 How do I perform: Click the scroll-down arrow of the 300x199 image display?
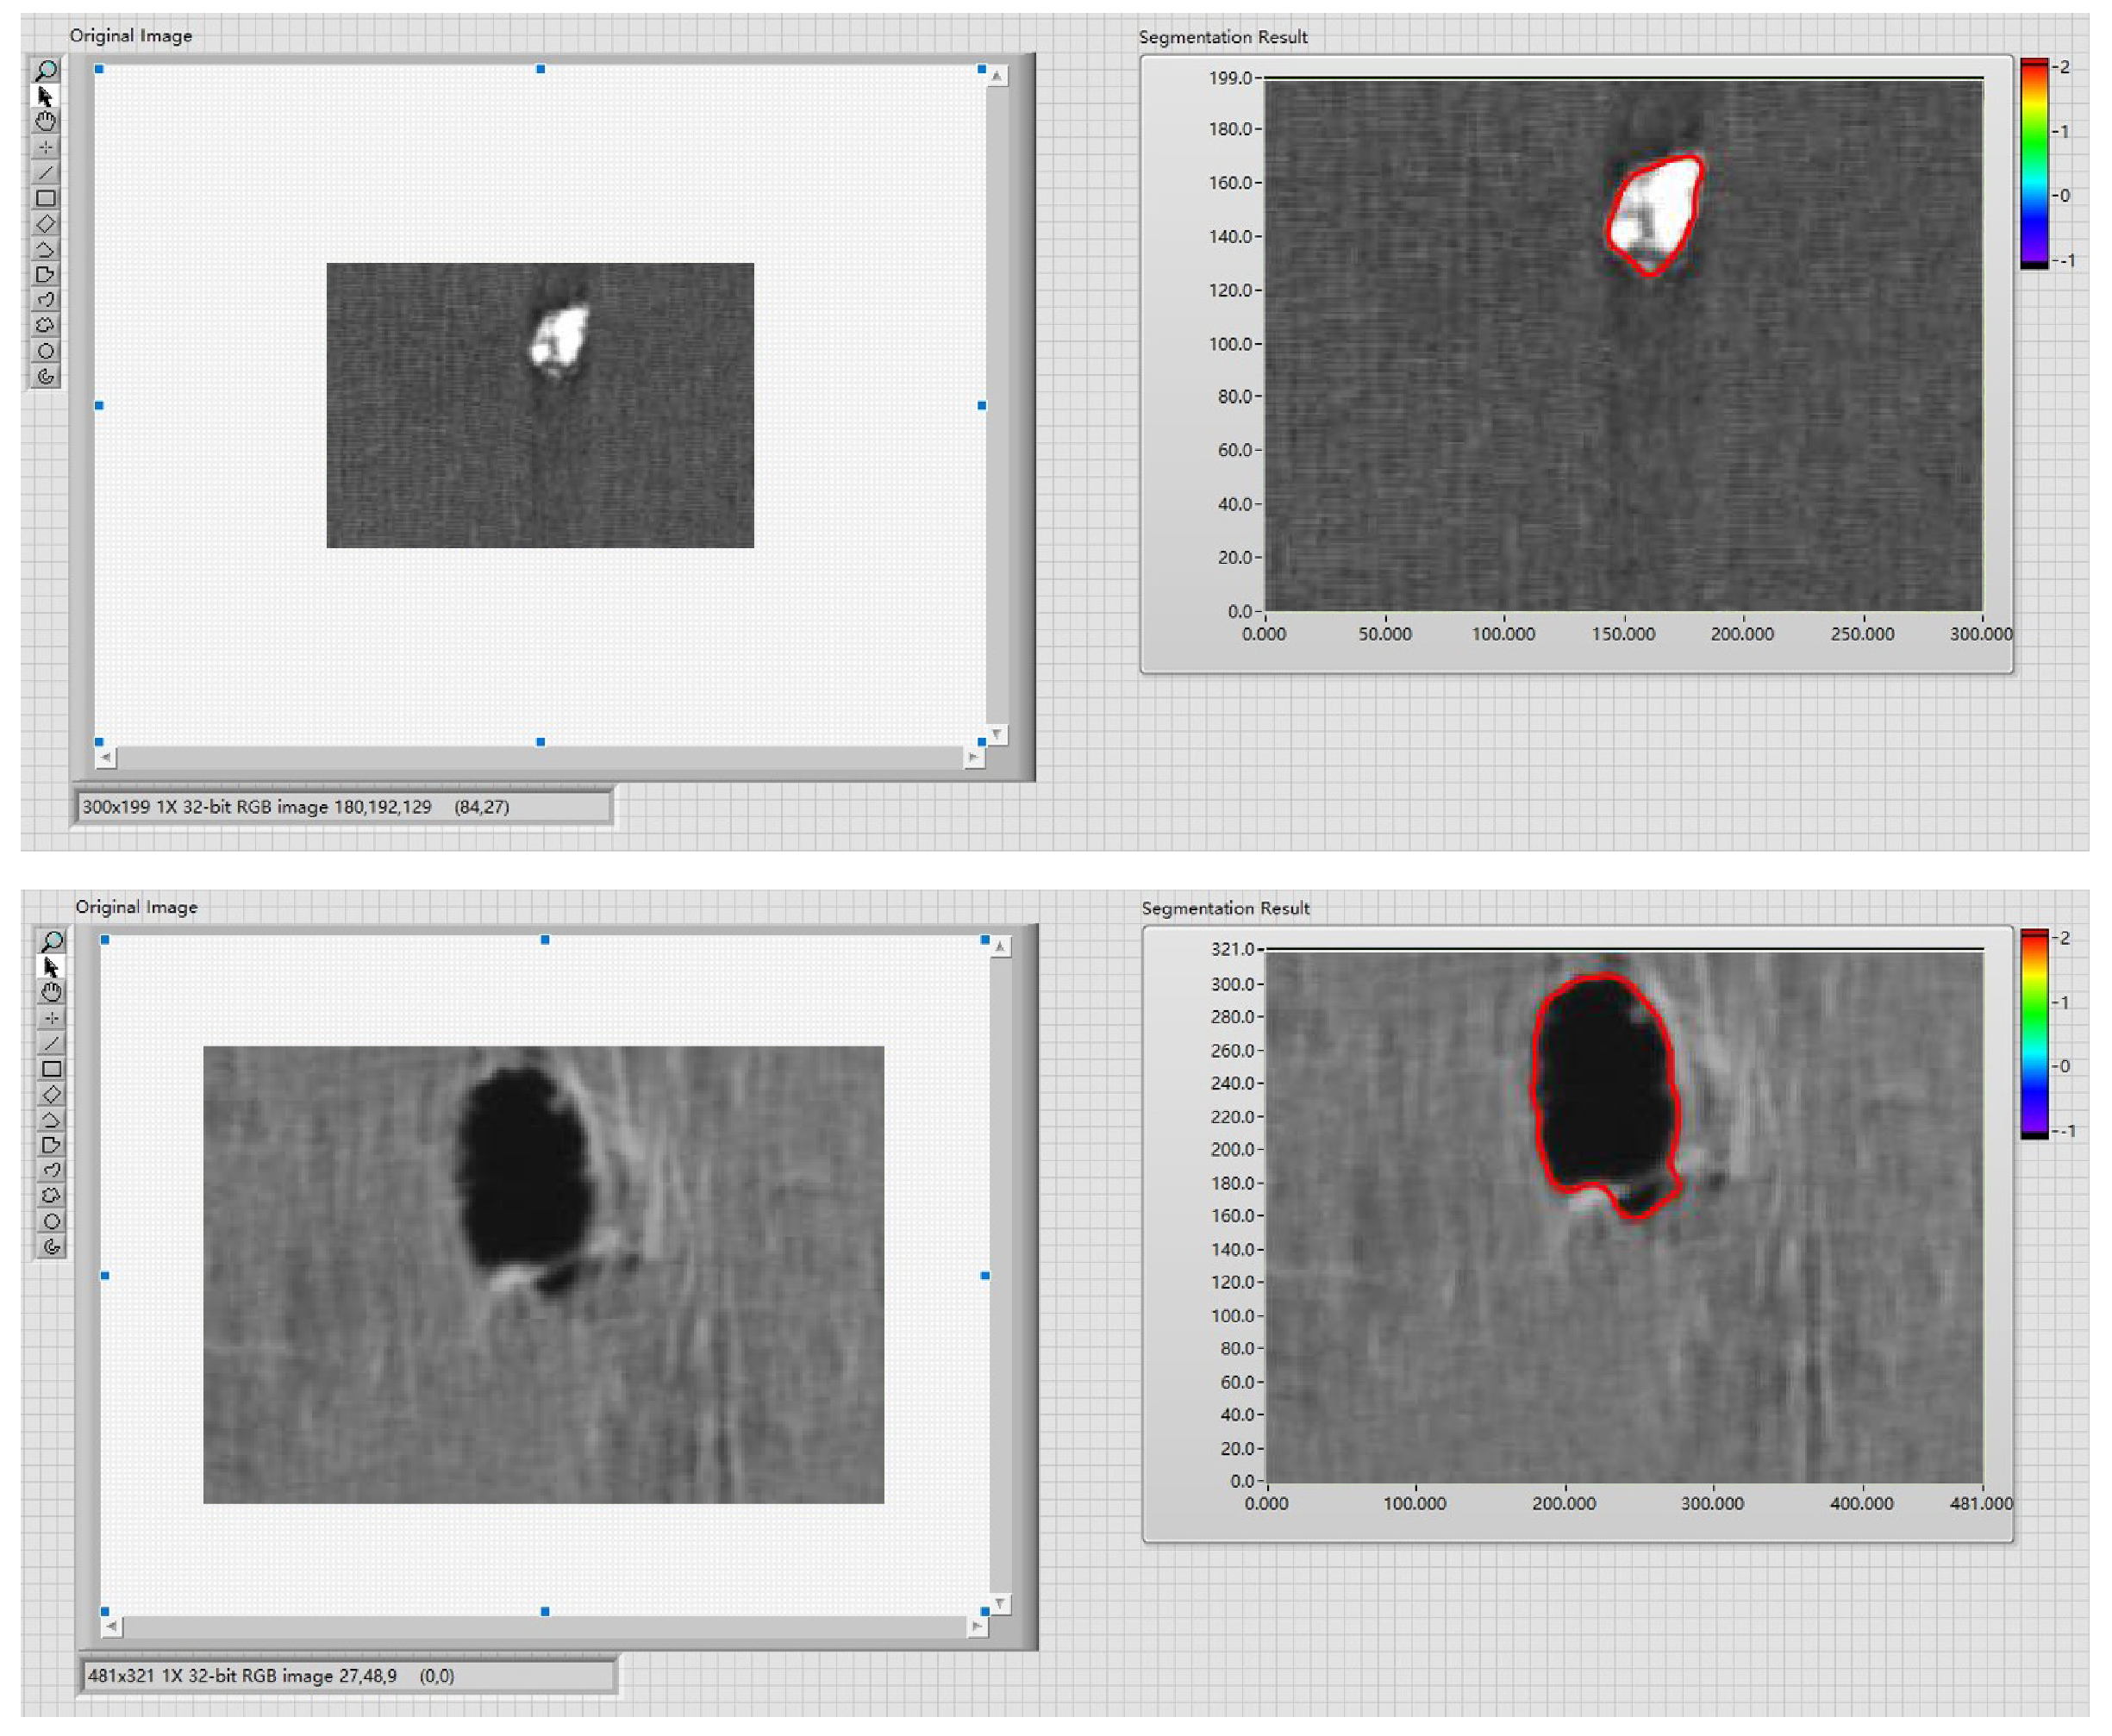point(997,735)
